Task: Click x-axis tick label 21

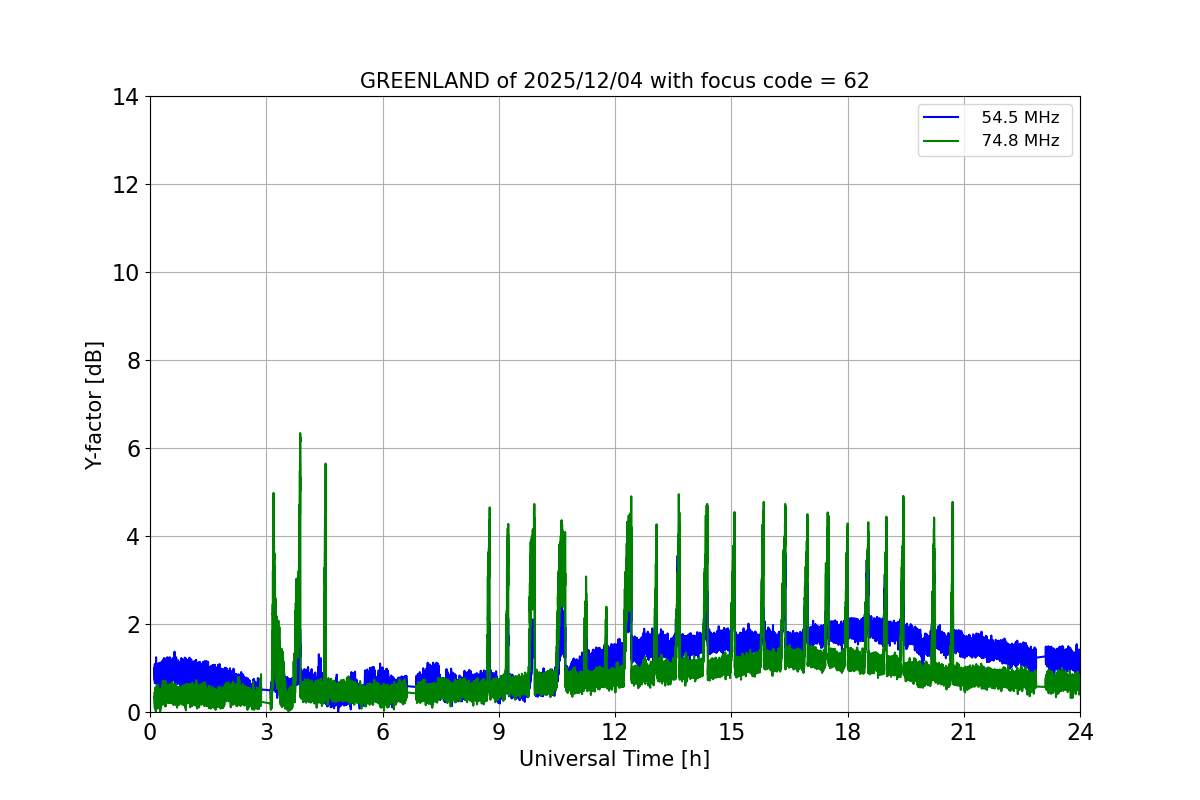Action: (964, 732)
